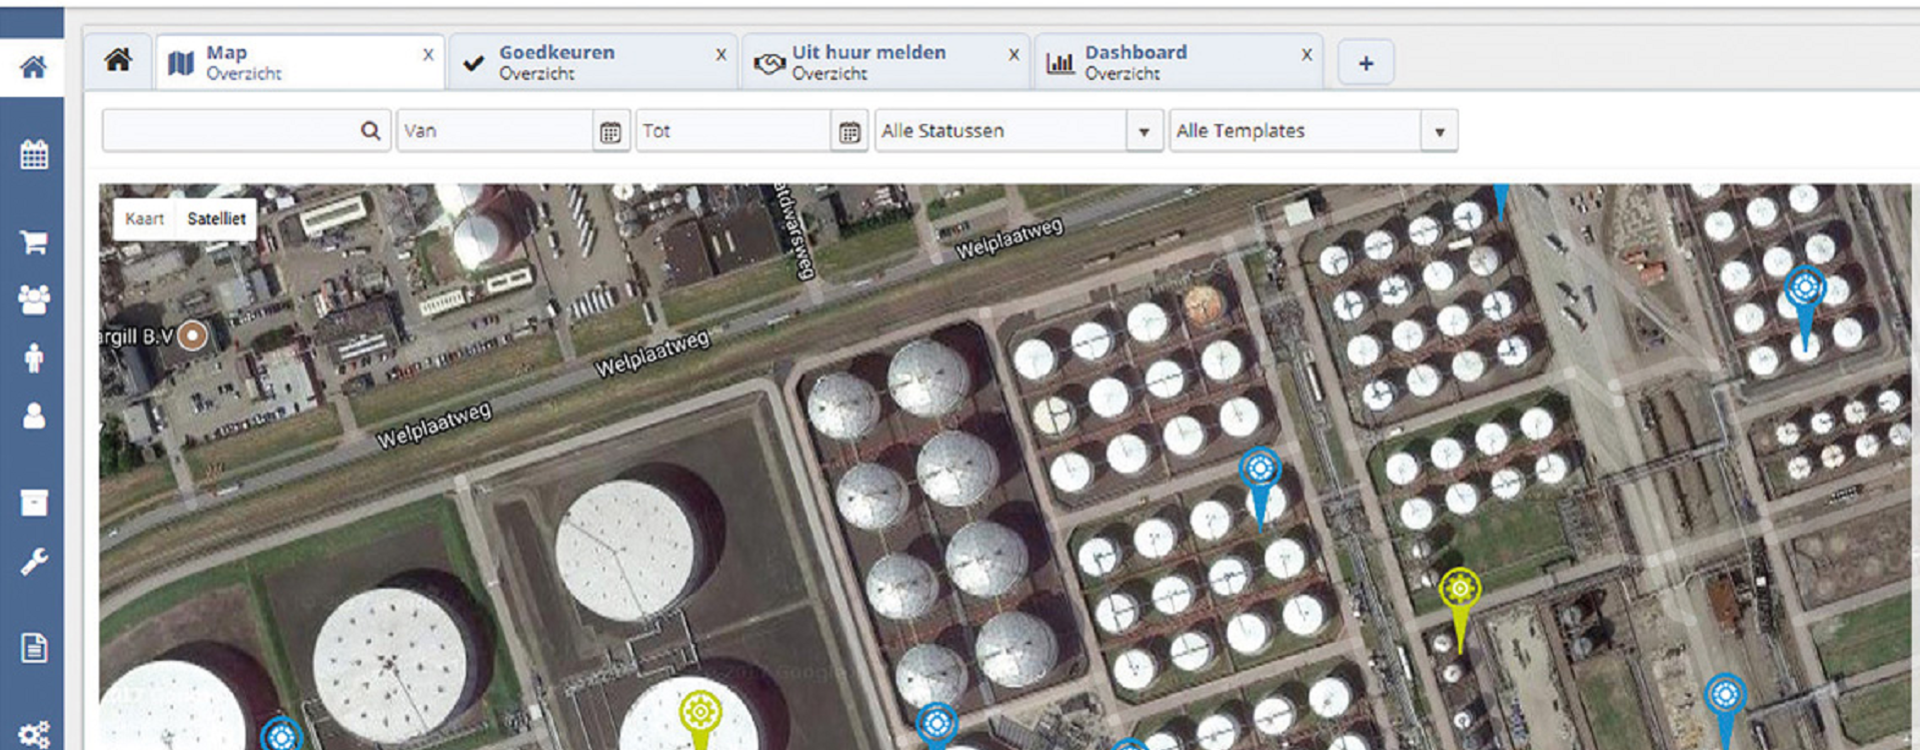Close the Dashboard tab
Screen dimensions: 1920x750
[1307, 55]
